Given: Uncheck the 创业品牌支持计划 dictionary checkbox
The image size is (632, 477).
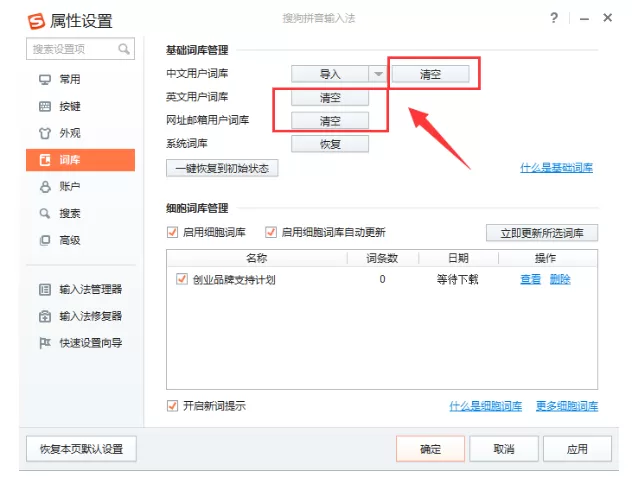Looking at the screenshot, I should [x=182, y=279].
